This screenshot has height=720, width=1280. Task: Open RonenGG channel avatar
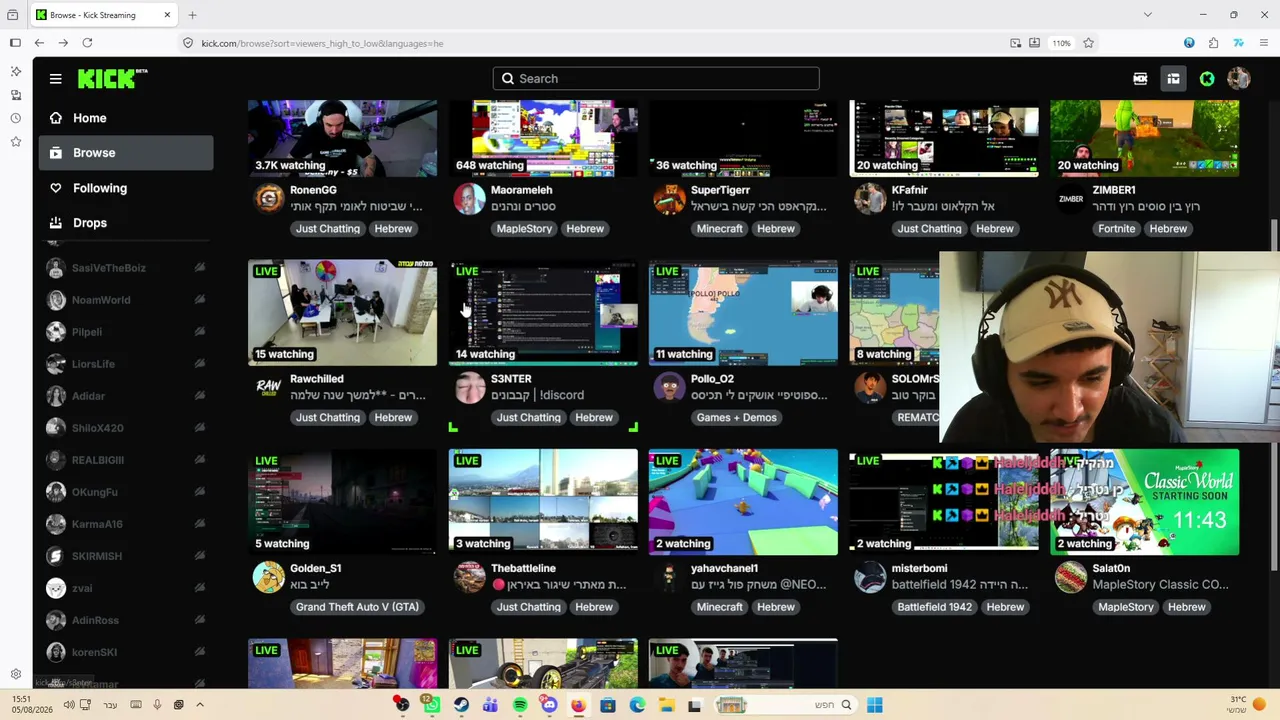pyautogui.click(x=268, y=198)
